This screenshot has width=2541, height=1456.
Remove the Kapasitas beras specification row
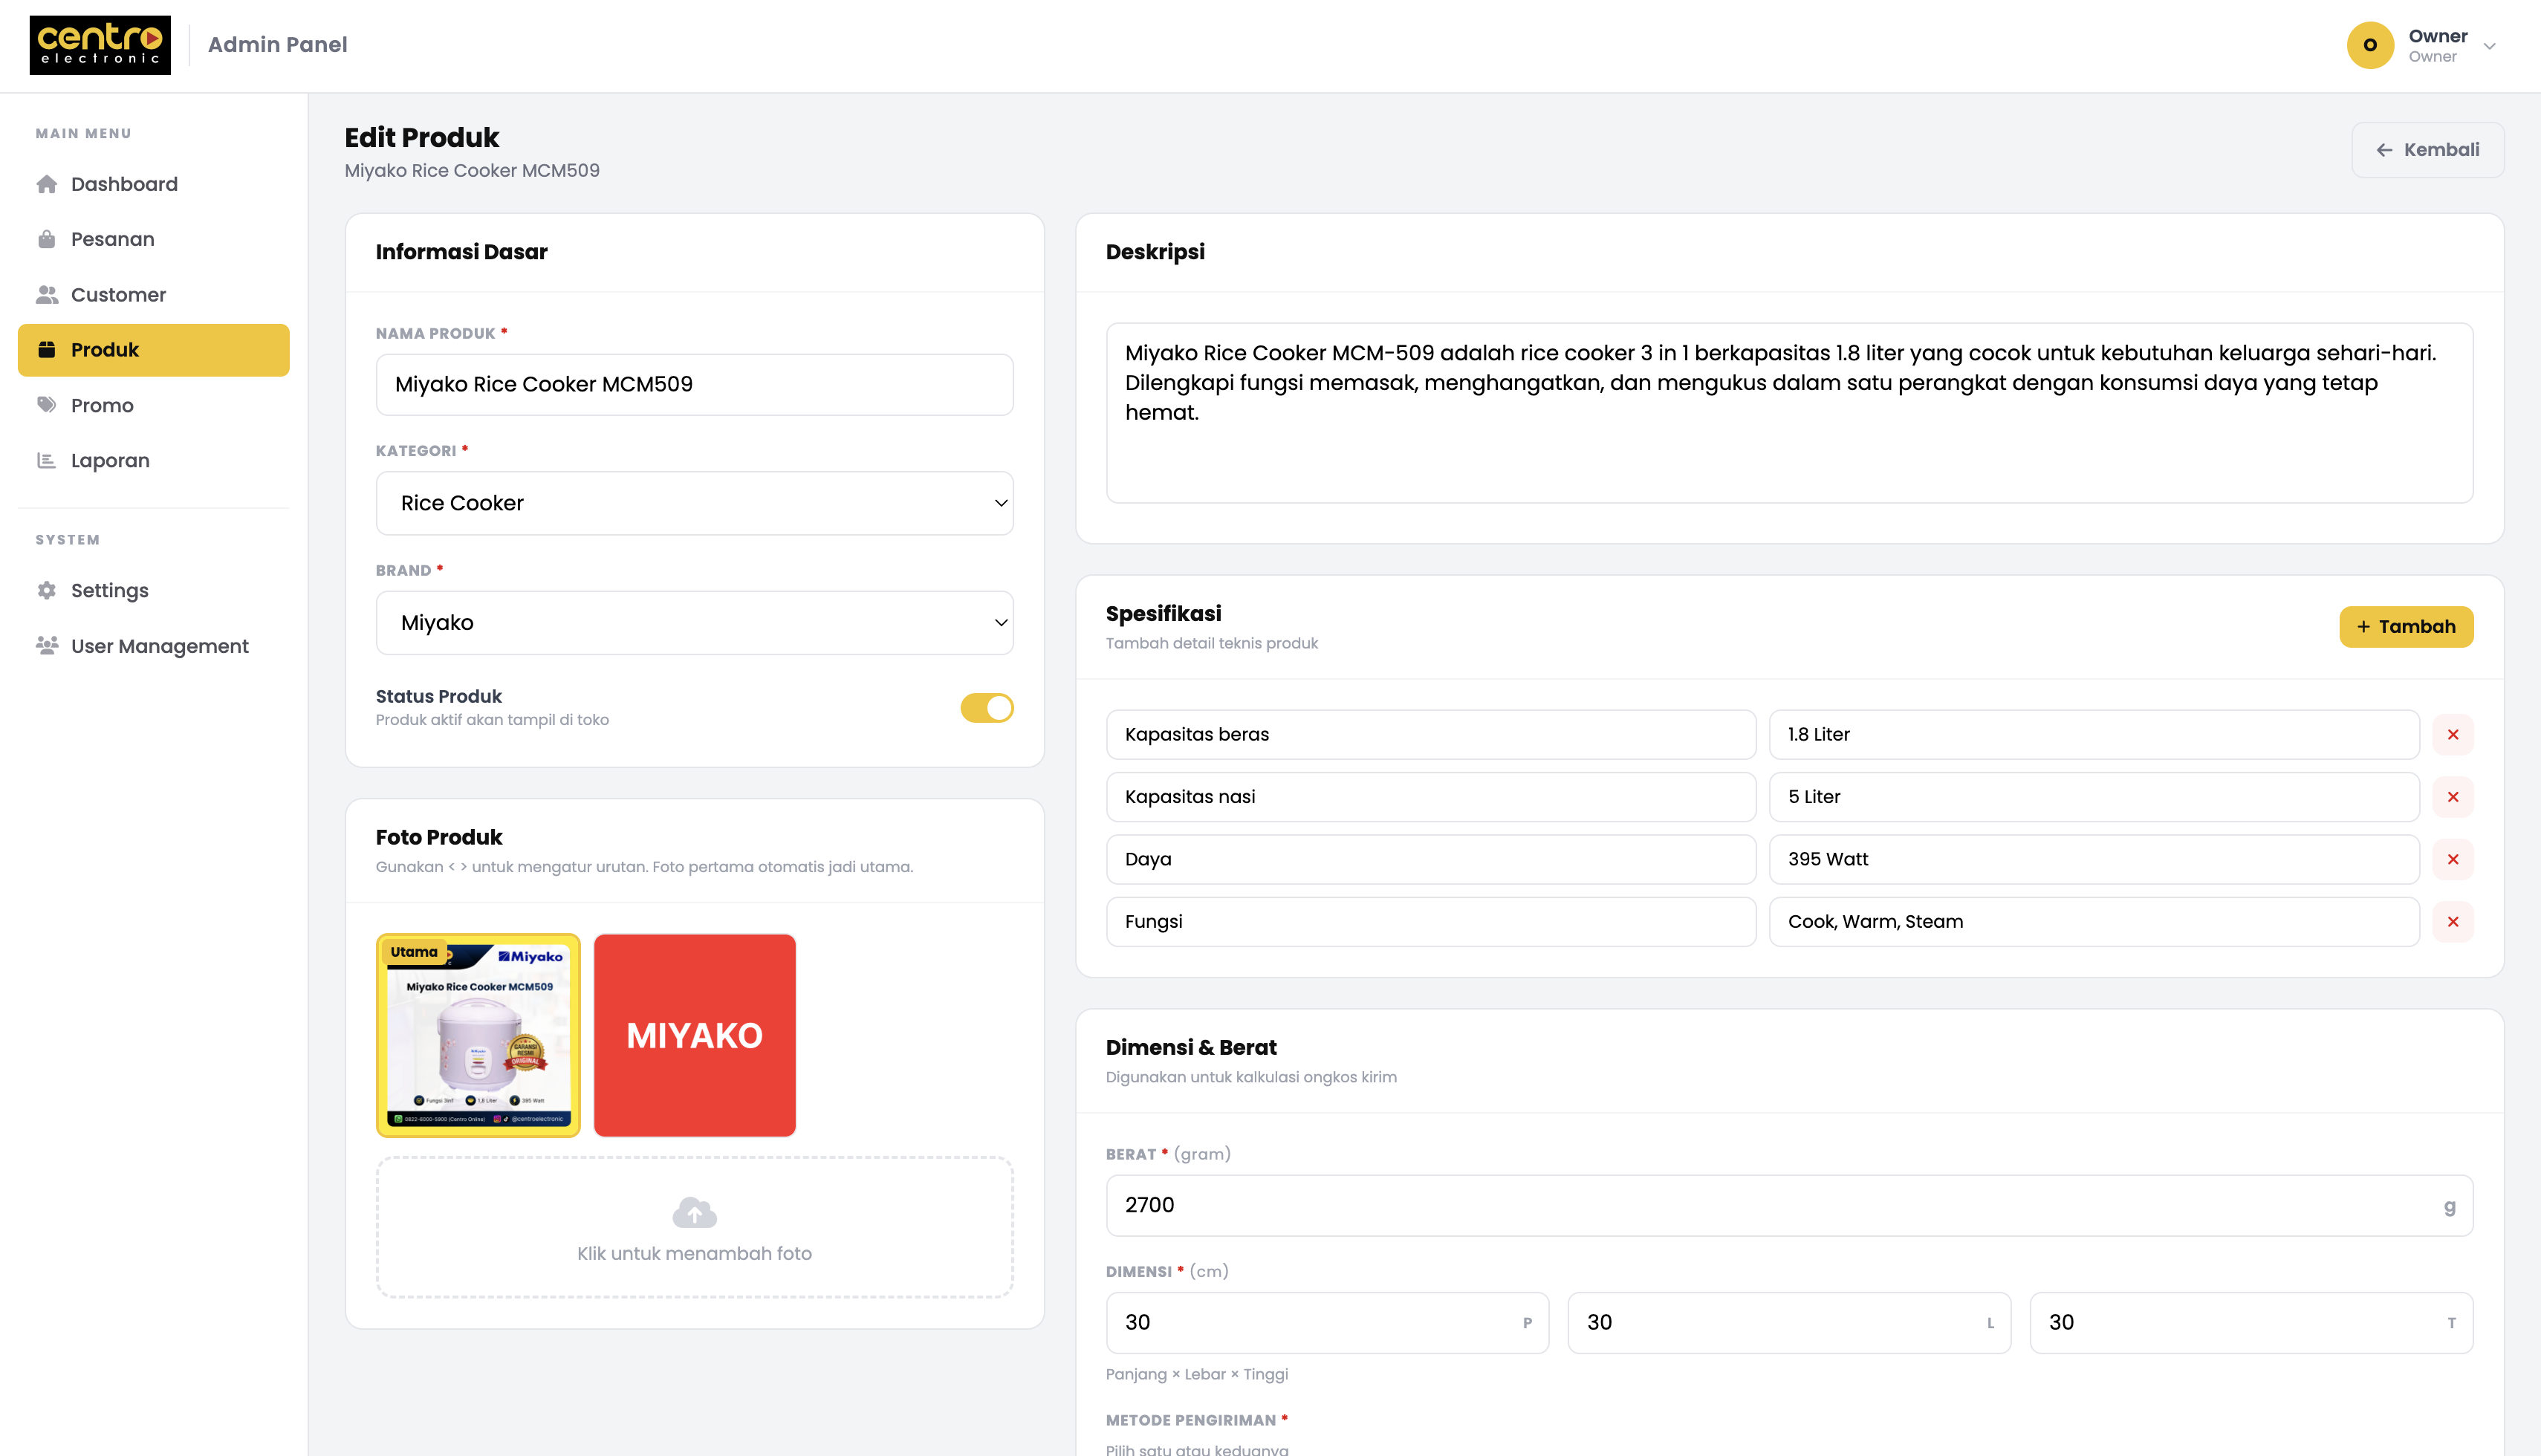[2453, 735]
